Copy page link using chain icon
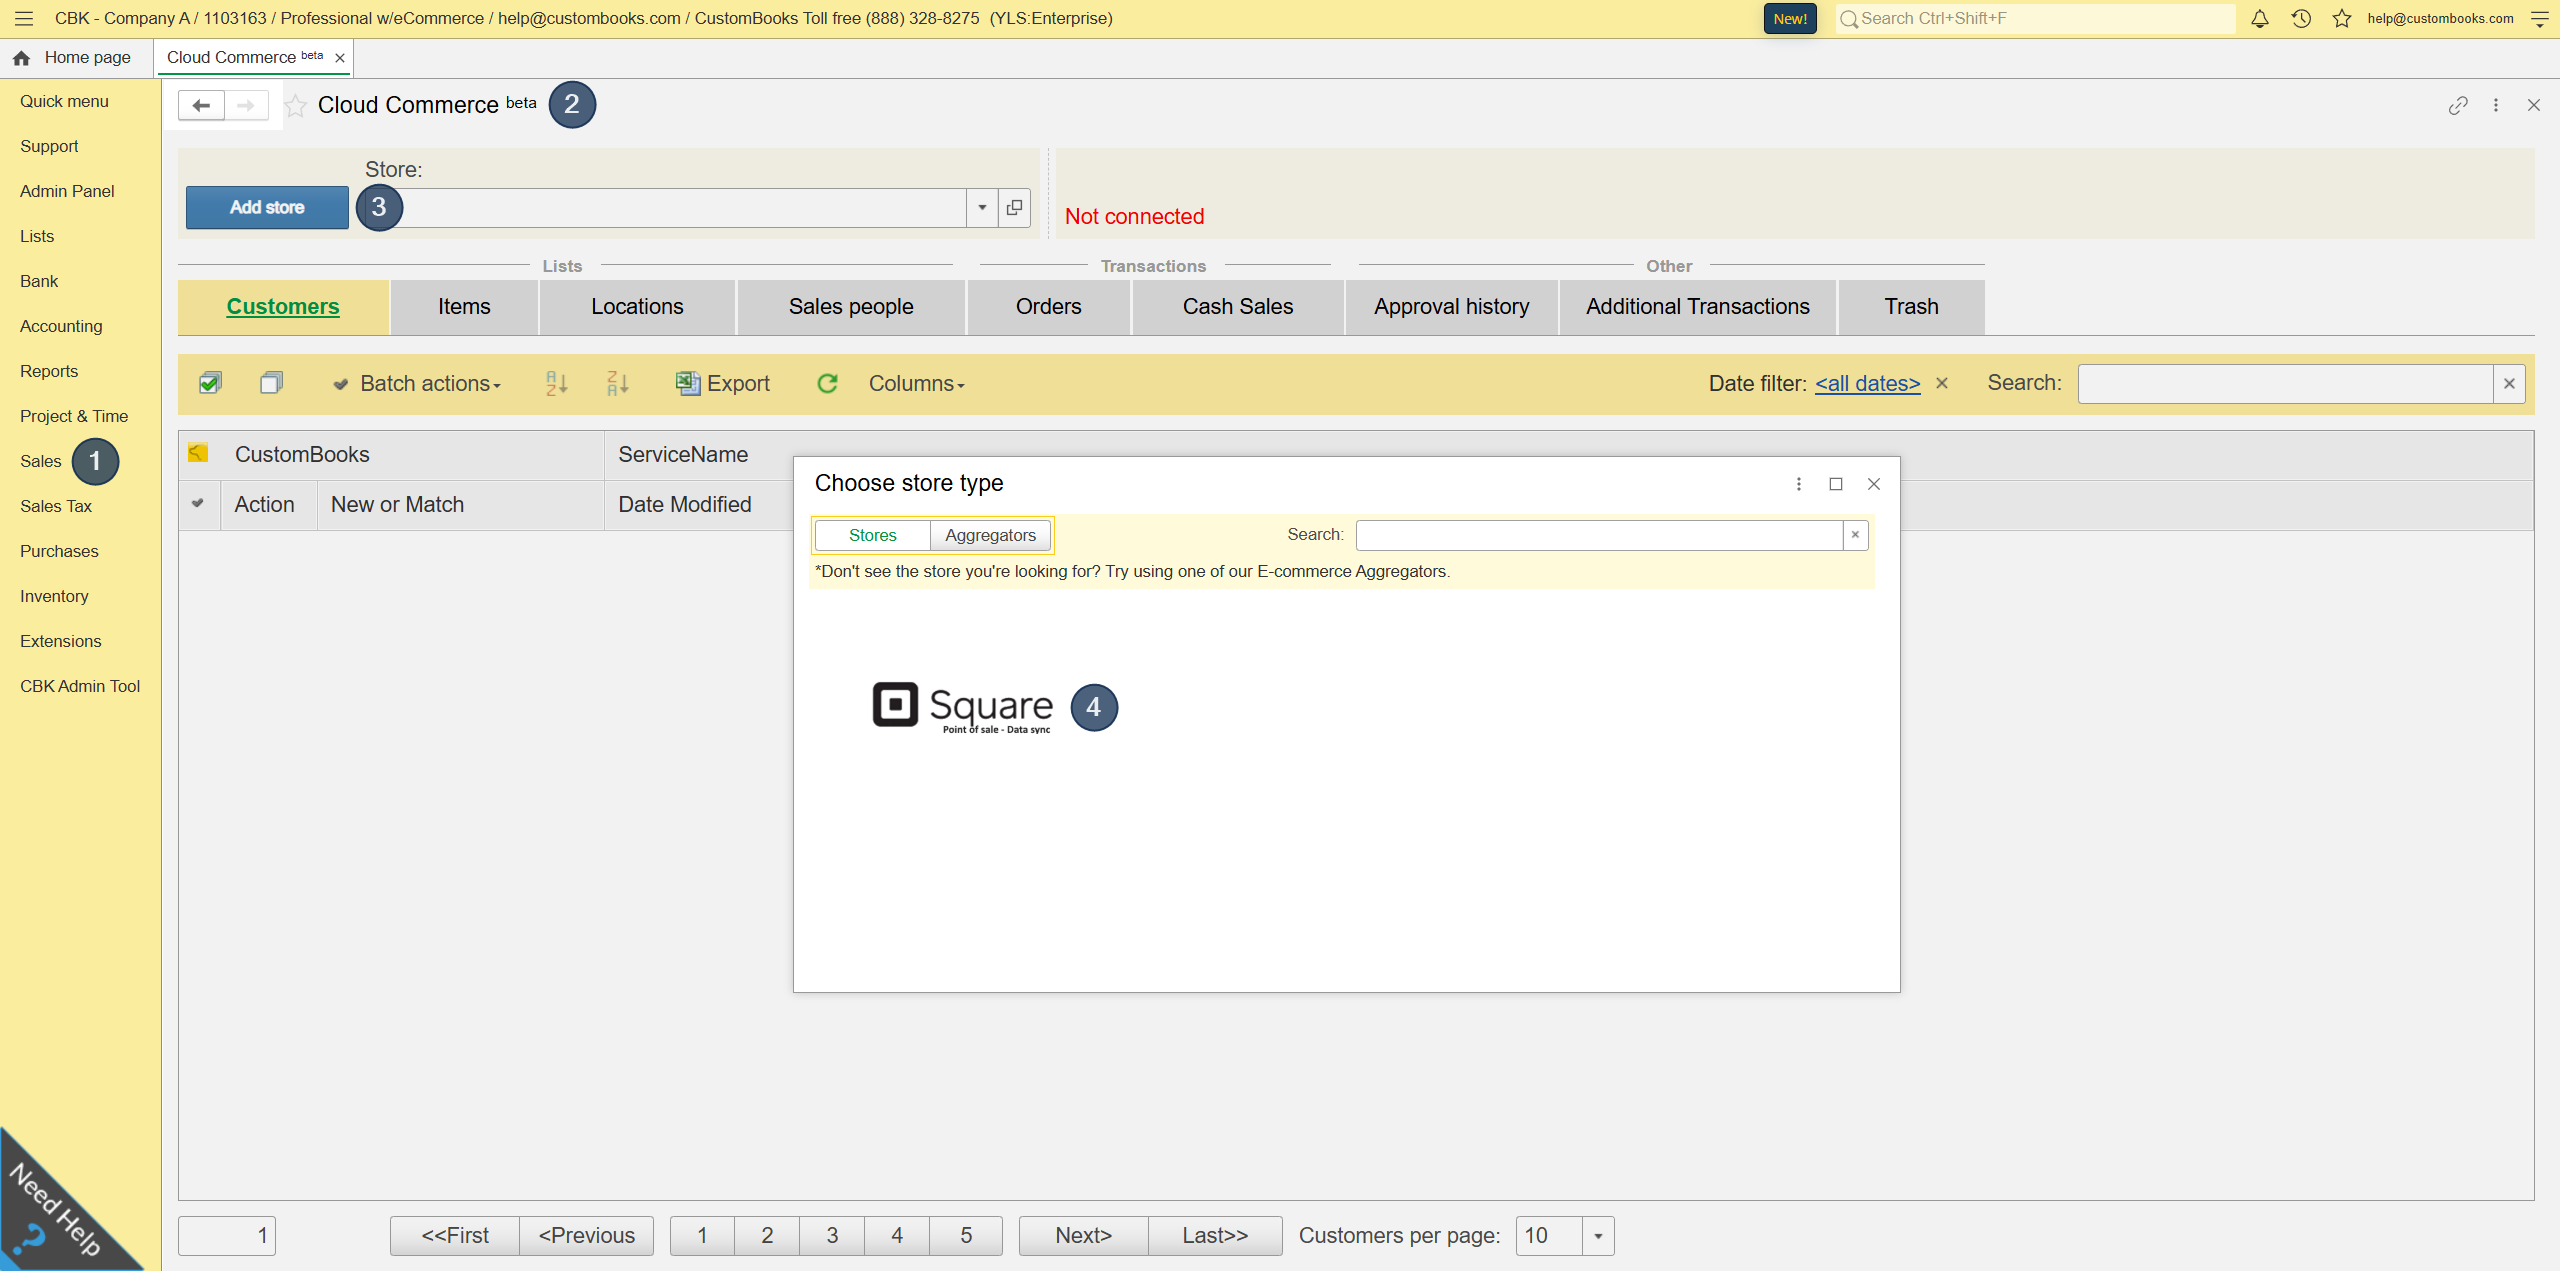 click(x=2458, y=105)
